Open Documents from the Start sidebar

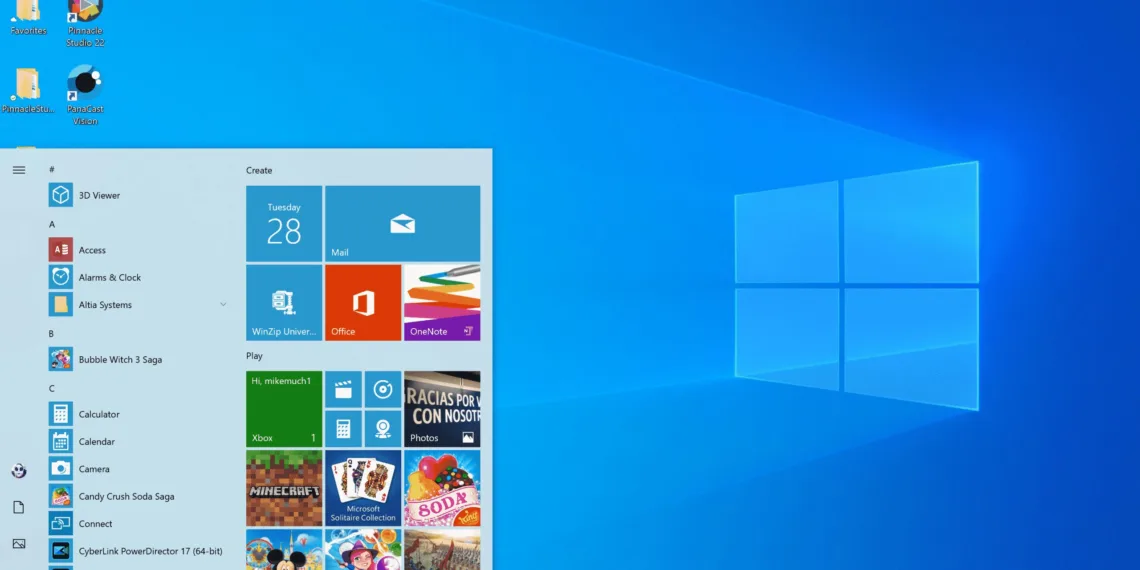tap(19, 507)
